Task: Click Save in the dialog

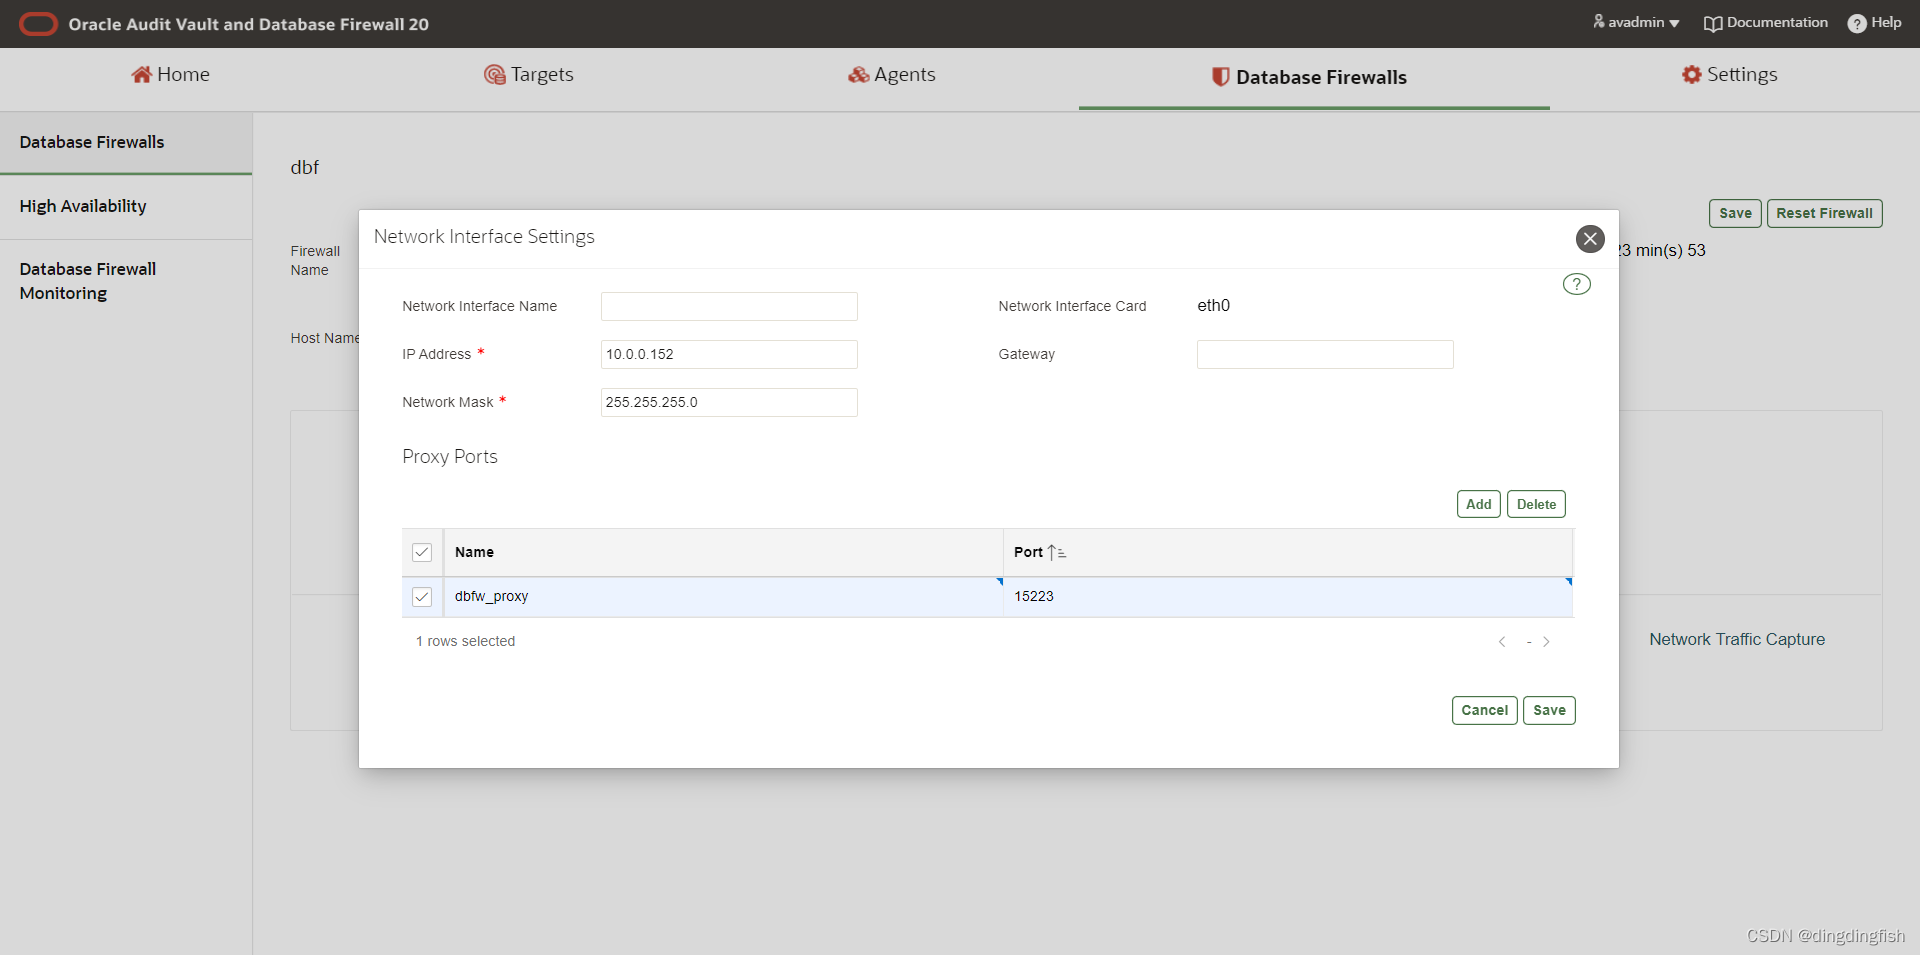Action: coord(1549,710)
